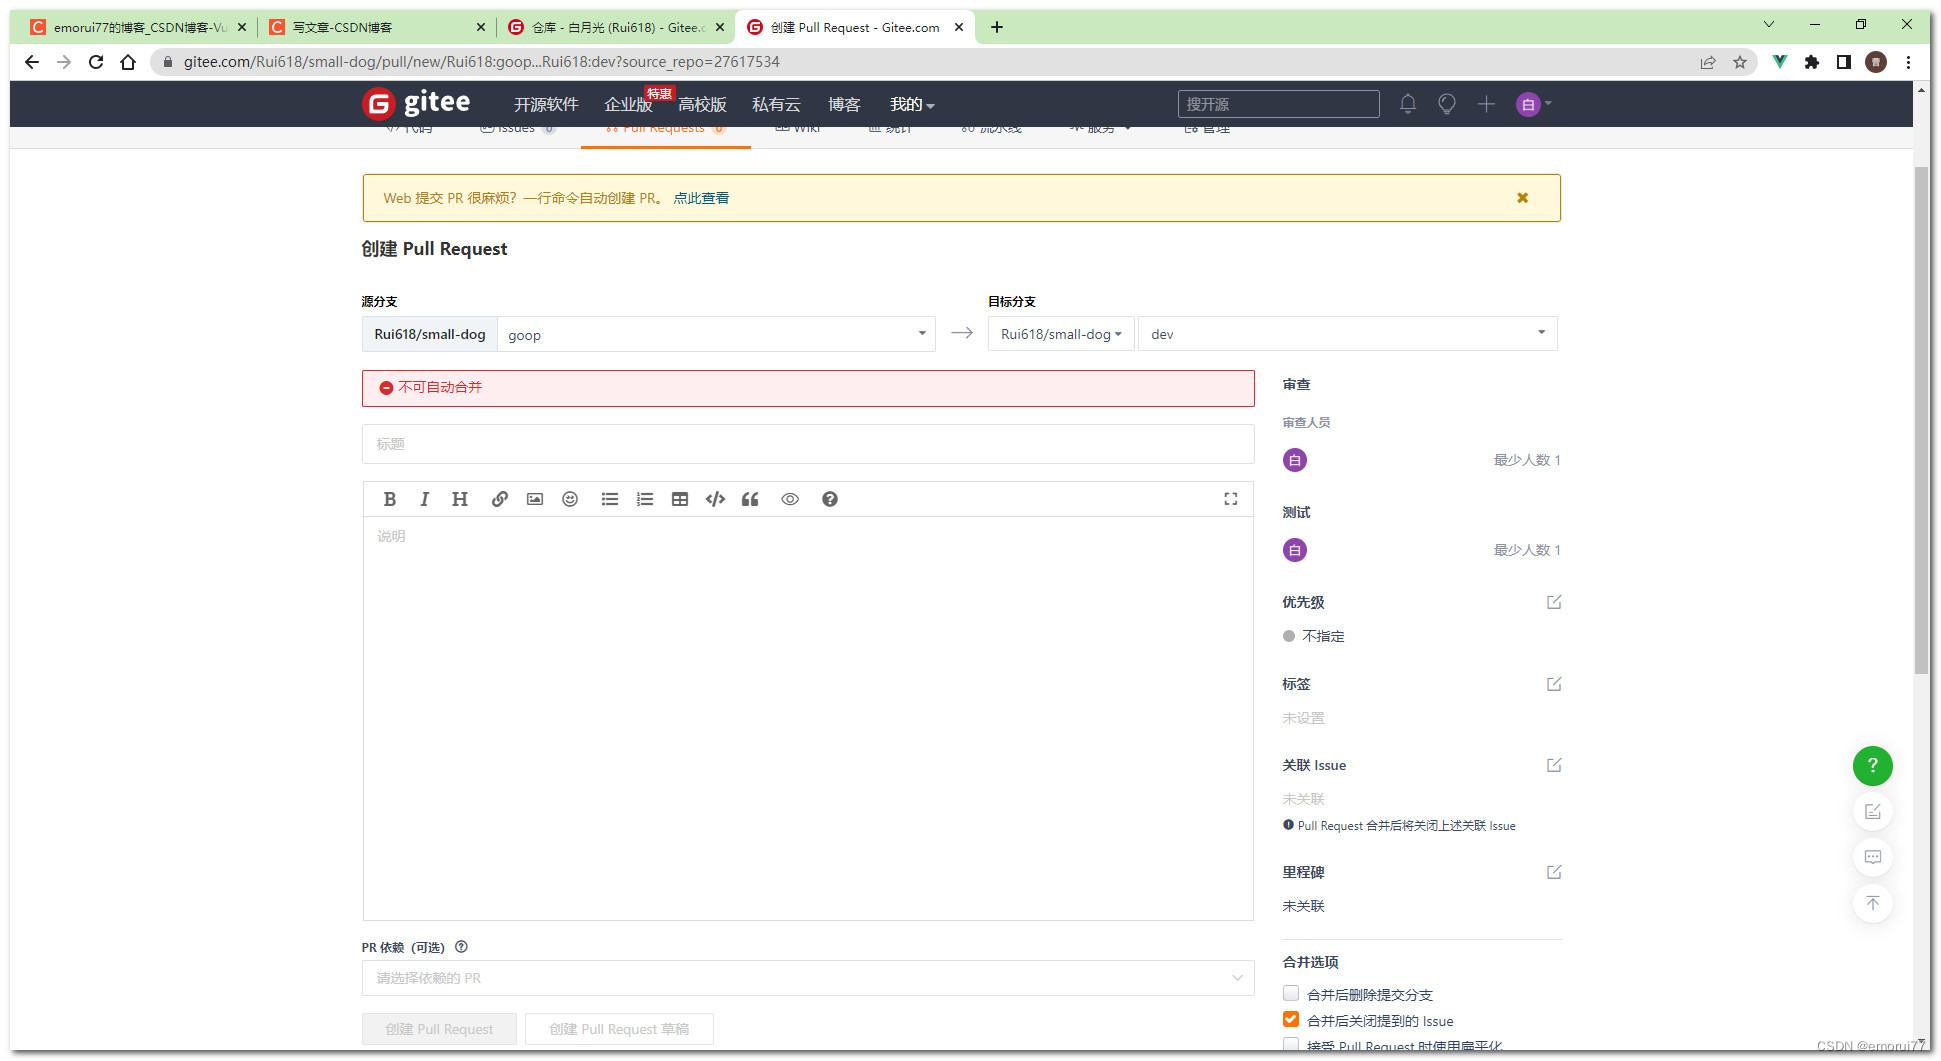Image resolution: width=1941 pixels, height=1061 pixels.
Task: Open notifications bell in Gitee header
Action: [1408, 104]
